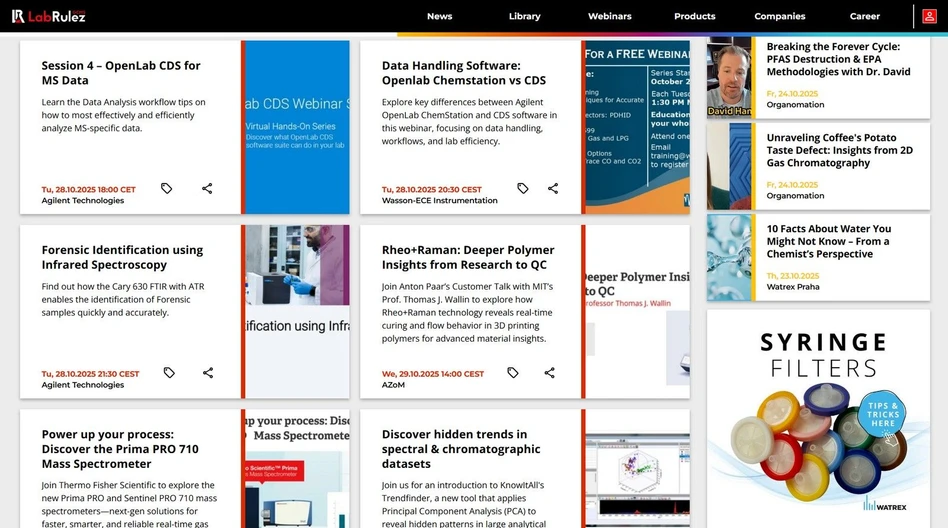948x528 pixels.
Task: Click 'Wasson-ECE Instrumentation' company name
Action: [440, 201]
